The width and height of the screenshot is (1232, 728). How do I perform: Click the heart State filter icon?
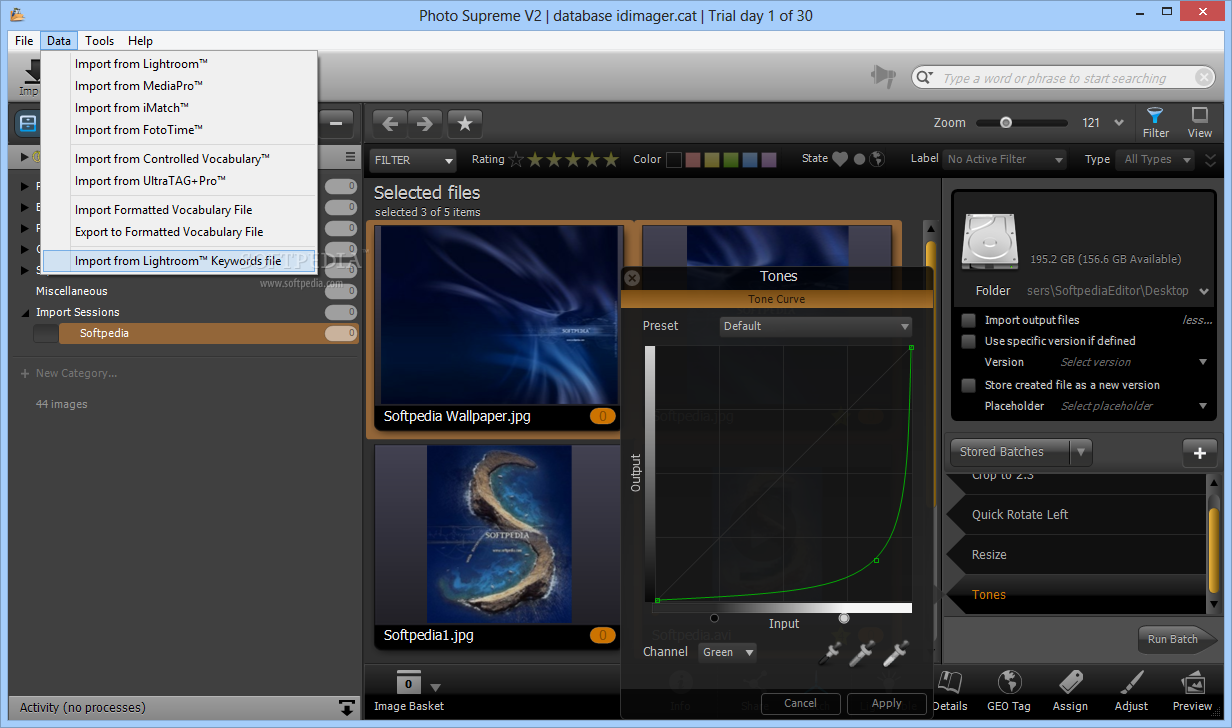pos(840,159)
